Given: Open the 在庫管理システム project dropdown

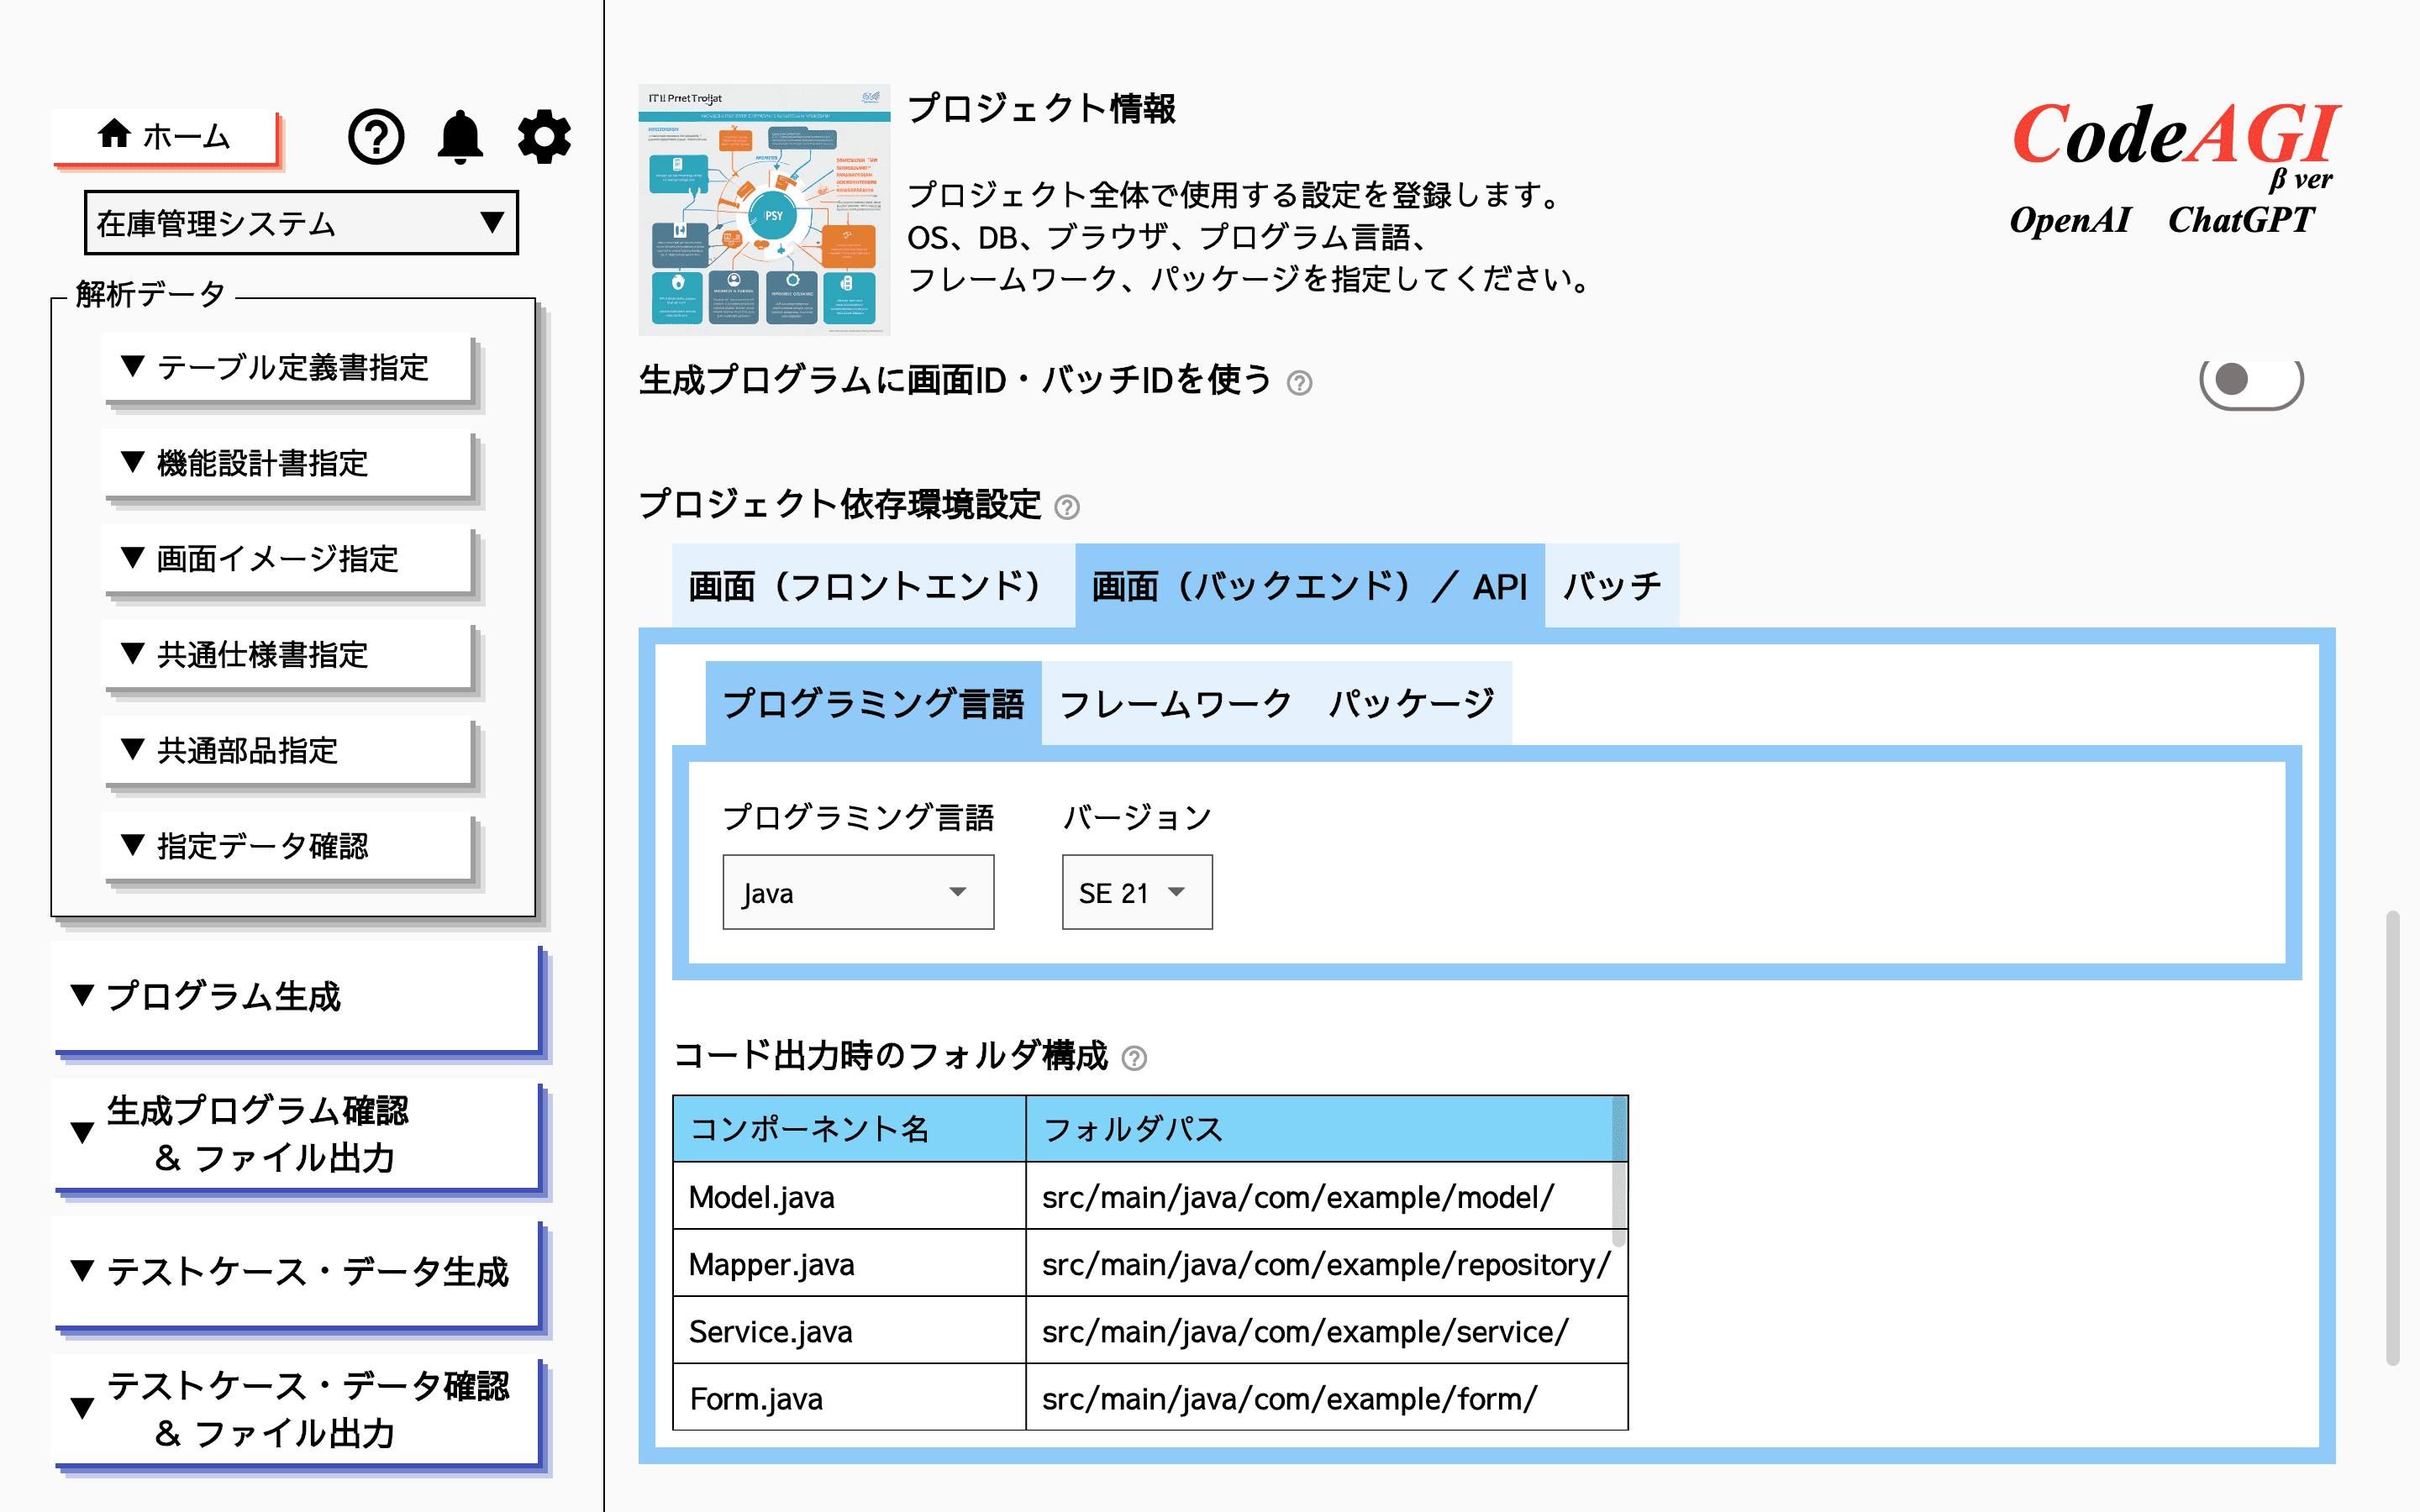Looking at the screenshot, I should click(x=301, y=223).
